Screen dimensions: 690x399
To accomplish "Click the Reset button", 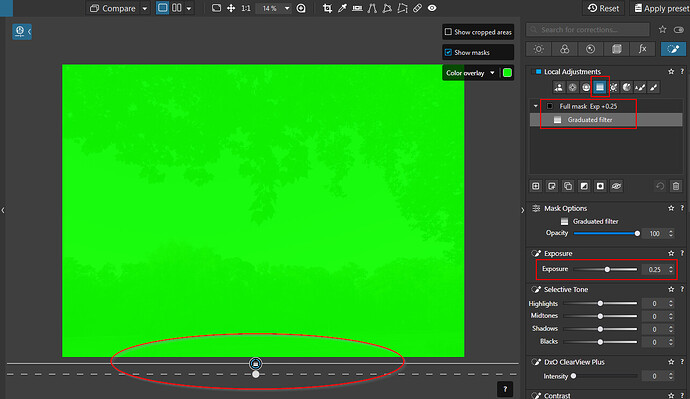I will click(603, 8).
